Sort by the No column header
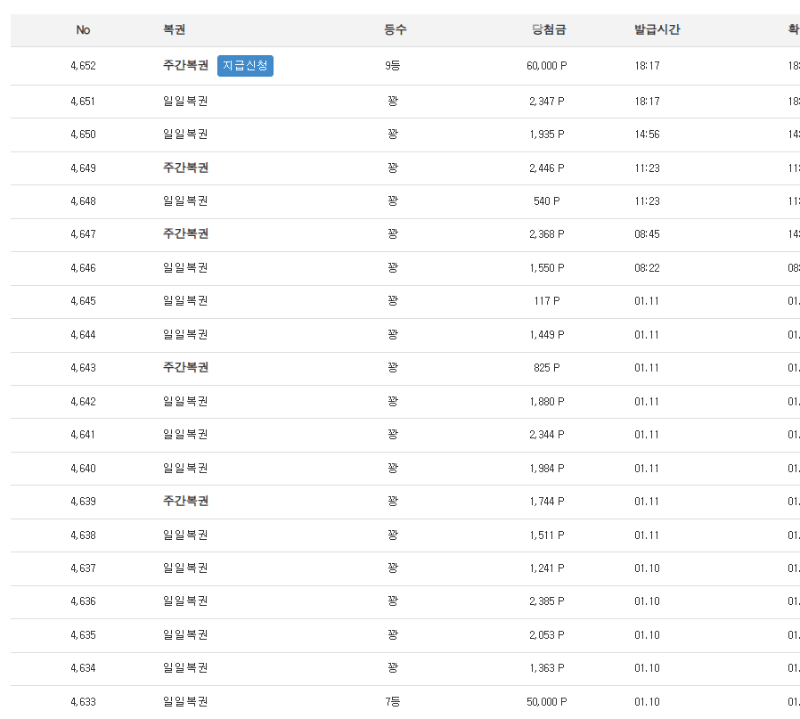This screenshot has width=800, height=719. click(x=83, y=30)
